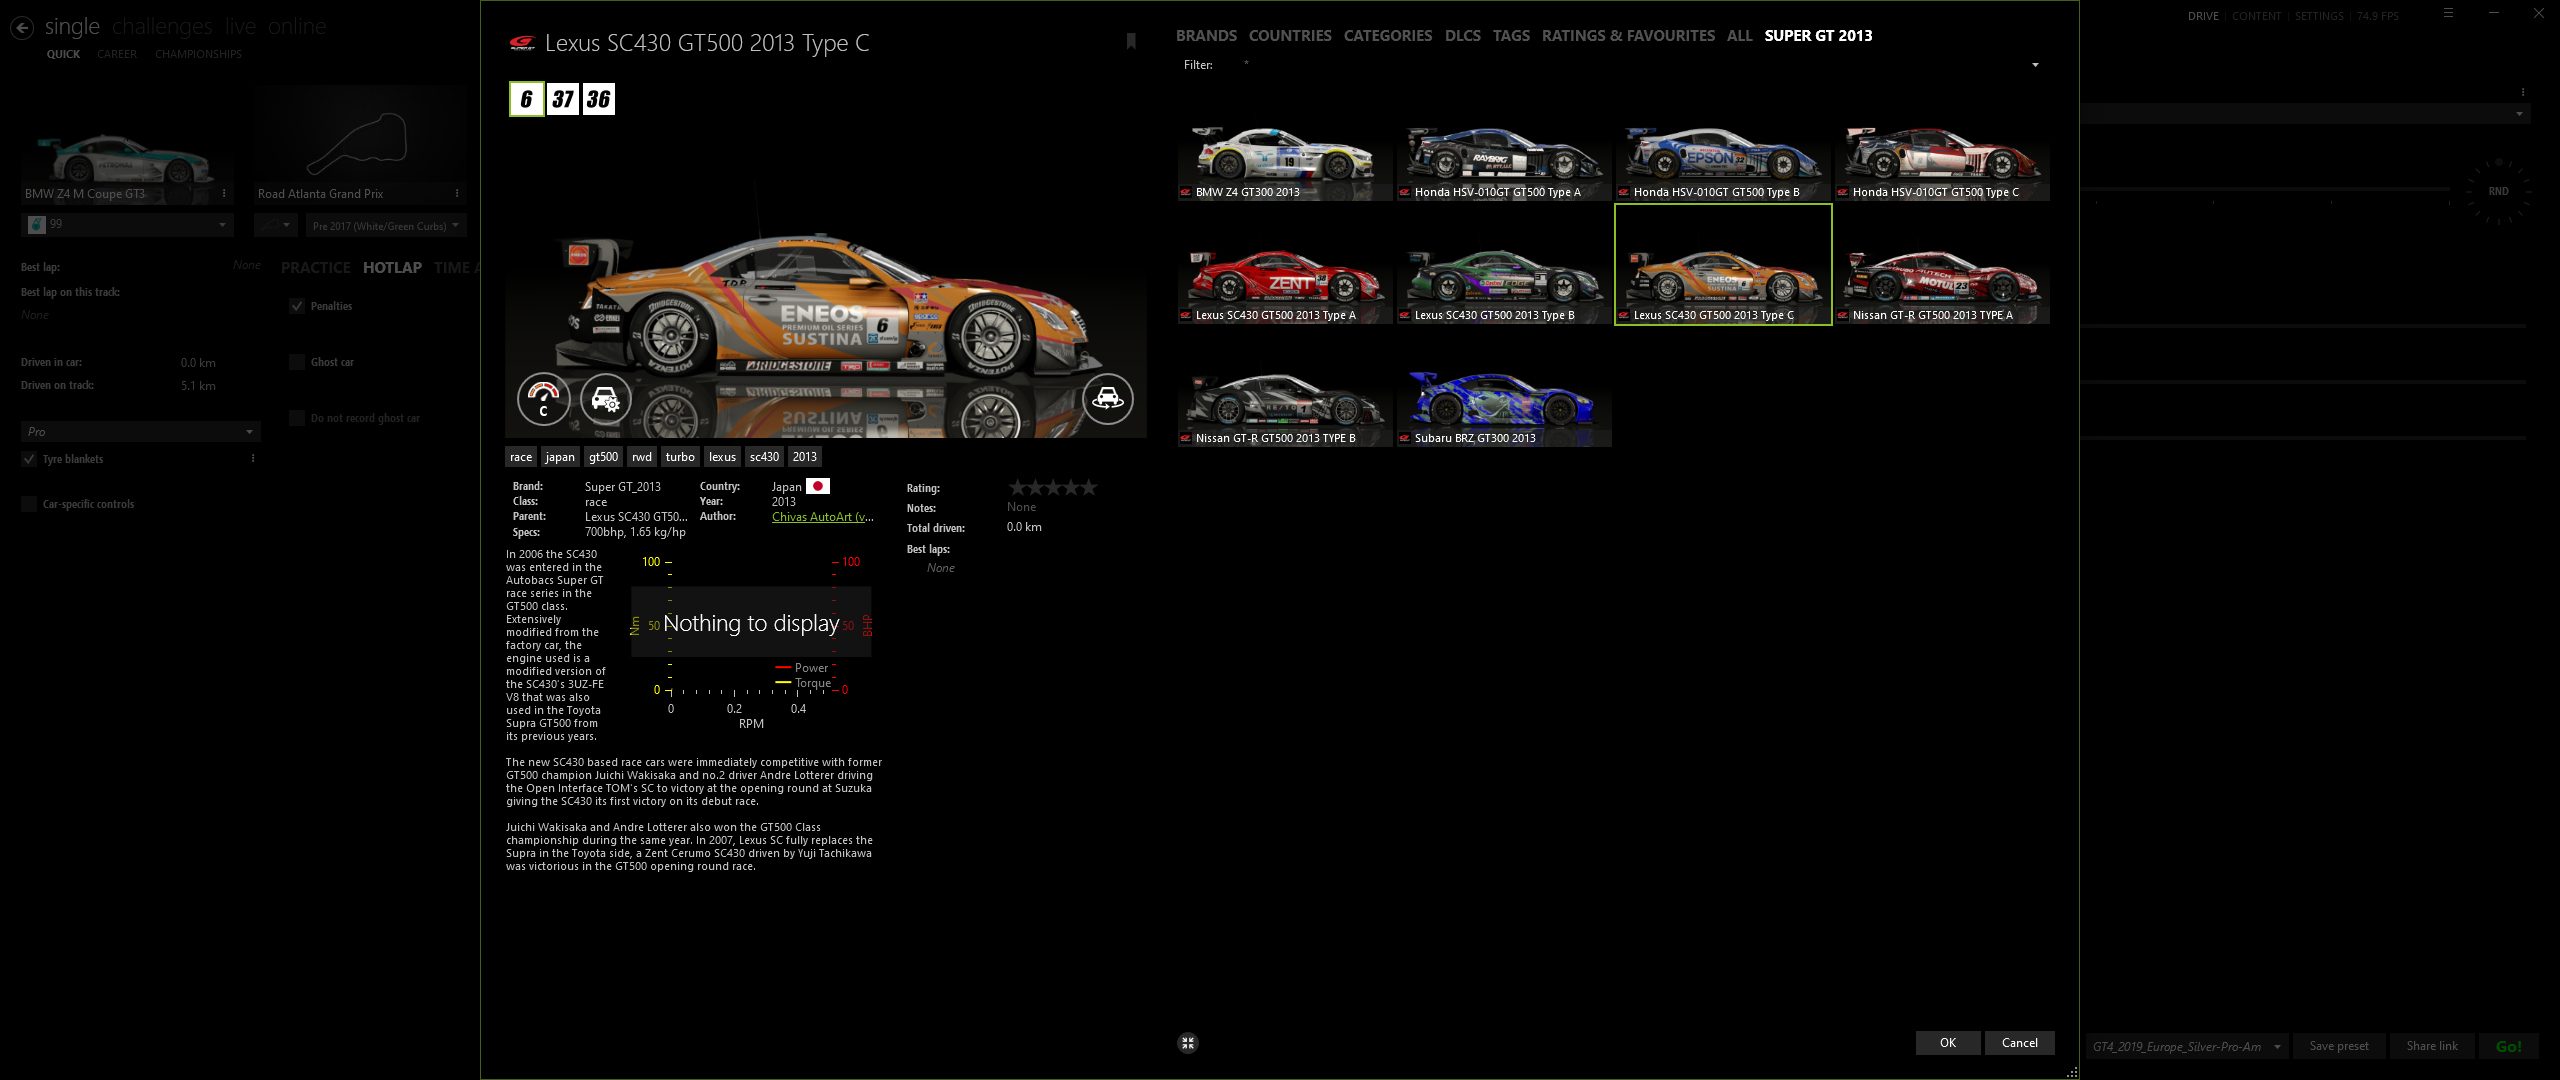
Task: Expand the skin 99 dropdown
Action: [128, 225]
